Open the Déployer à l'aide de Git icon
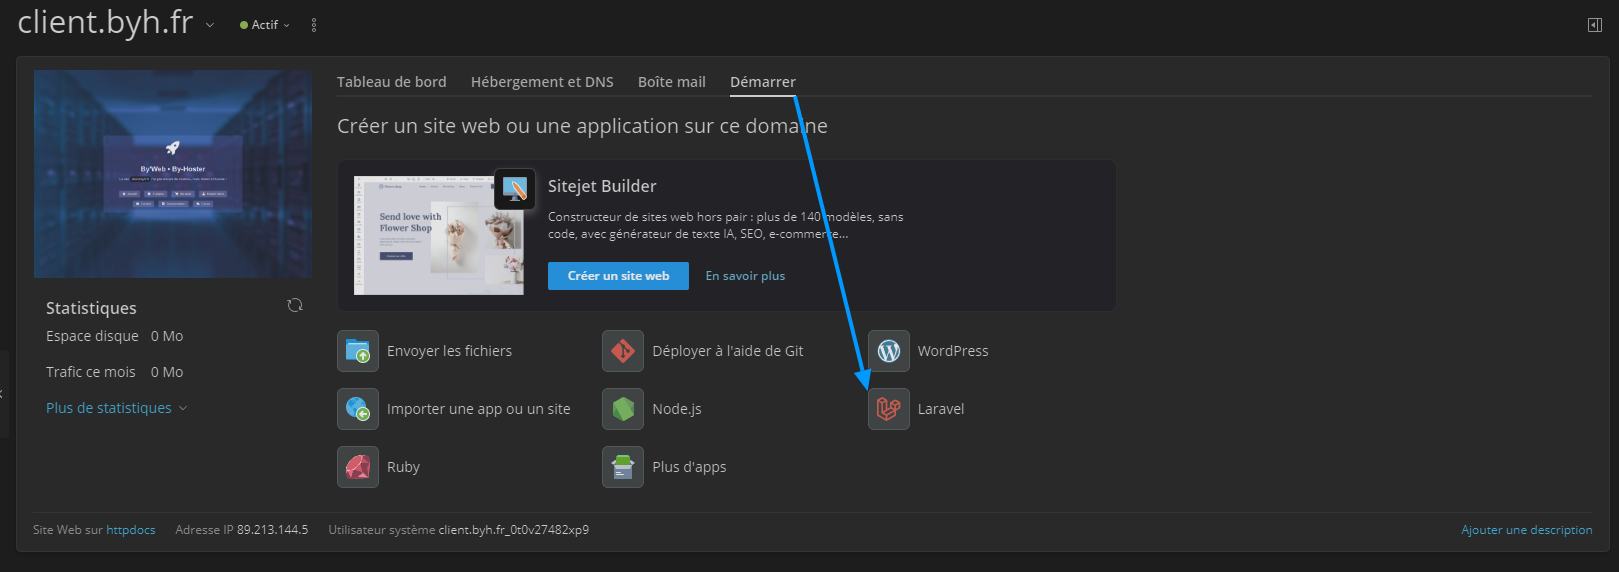 [623, 351]
